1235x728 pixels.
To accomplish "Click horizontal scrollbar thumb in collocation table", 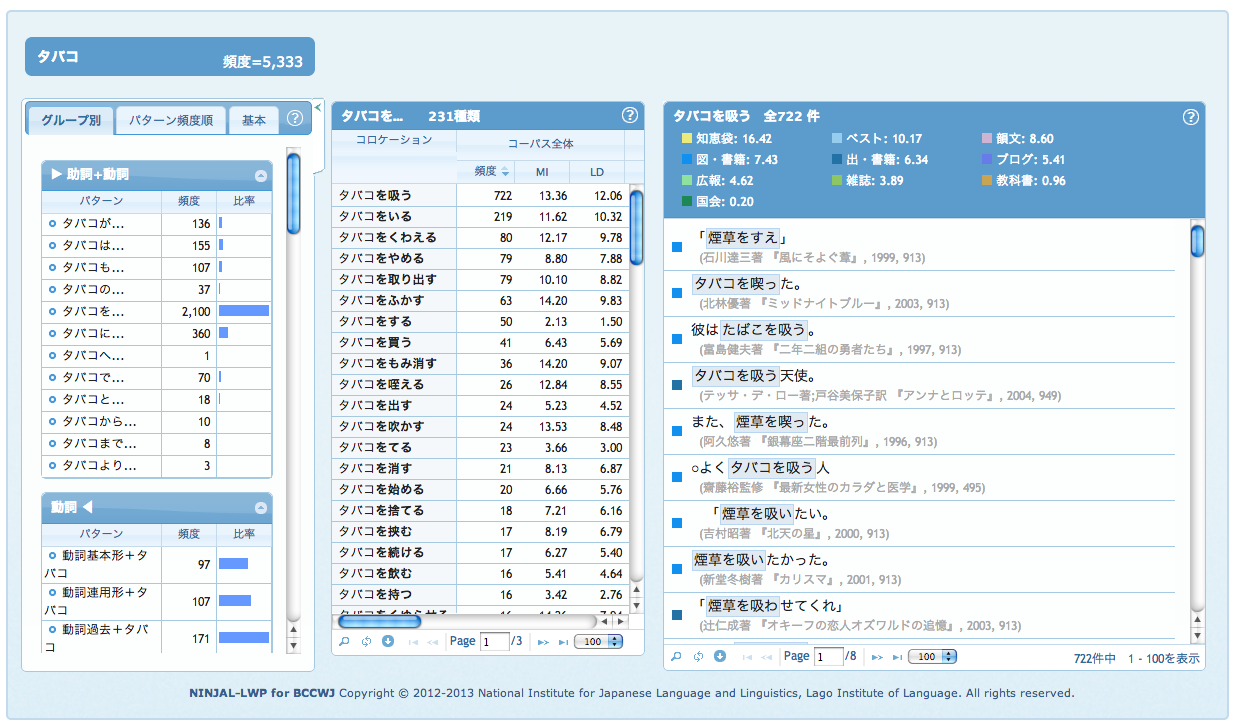I will click(x=379, y=620).
